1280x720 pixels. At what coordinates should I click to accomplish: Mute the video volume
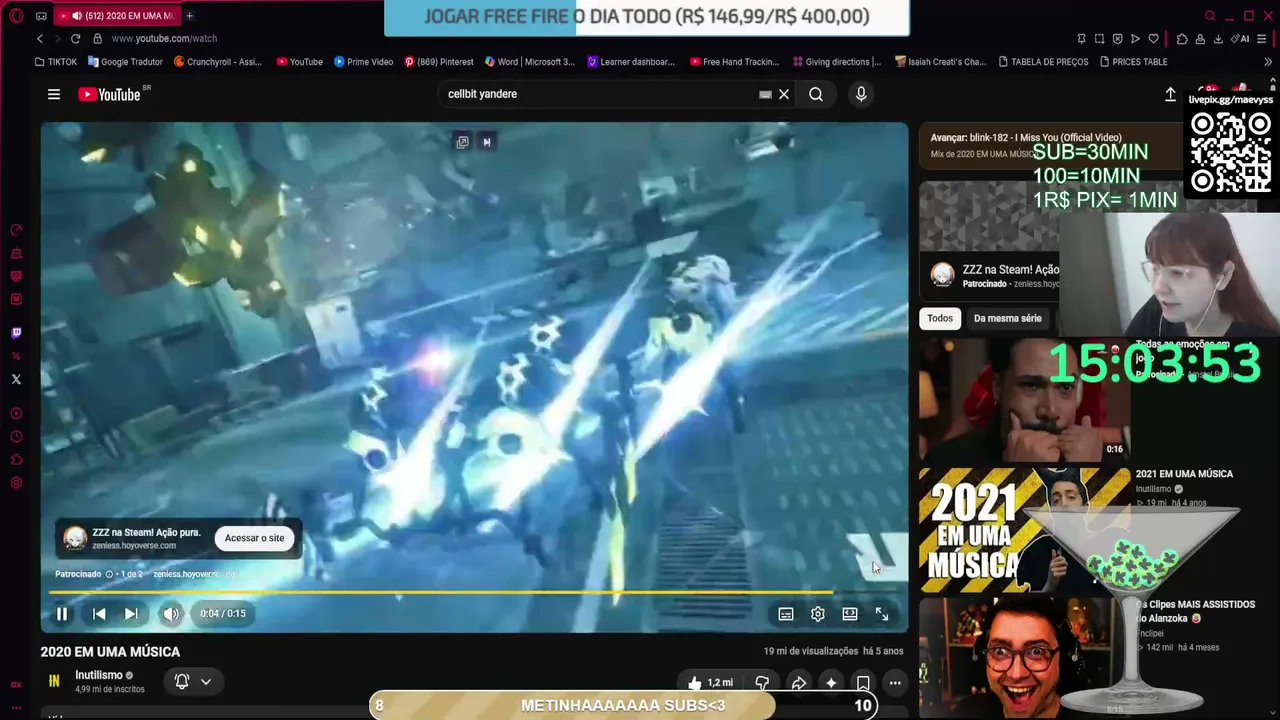point(171,614)
